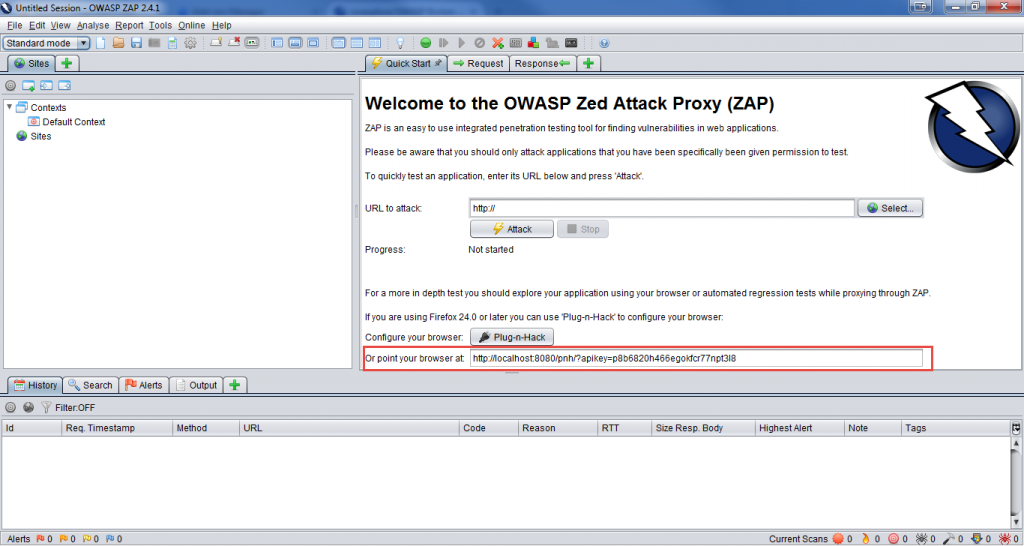Click the Session Properties document icon

point(172,43)
